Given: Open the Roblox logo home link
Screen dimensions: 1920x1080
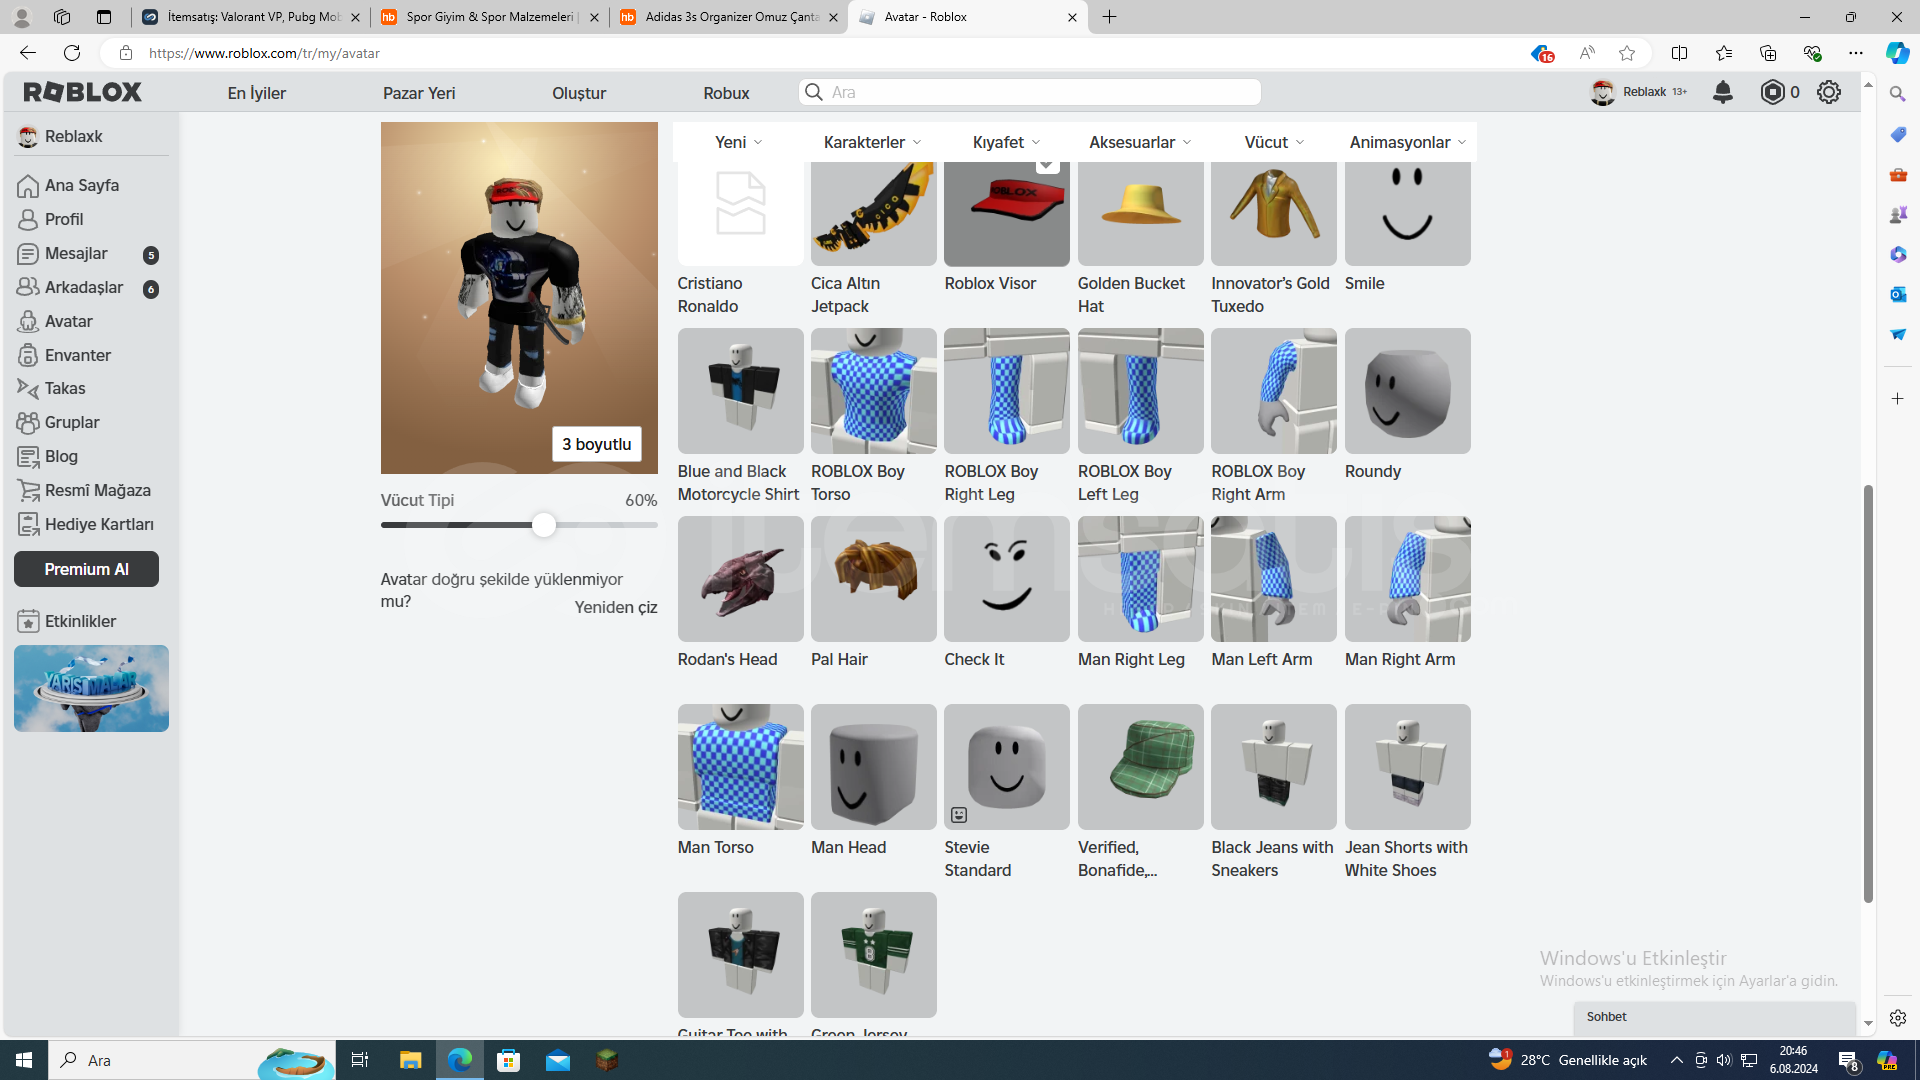Looking at the screenshot, I should click(83, 92).
